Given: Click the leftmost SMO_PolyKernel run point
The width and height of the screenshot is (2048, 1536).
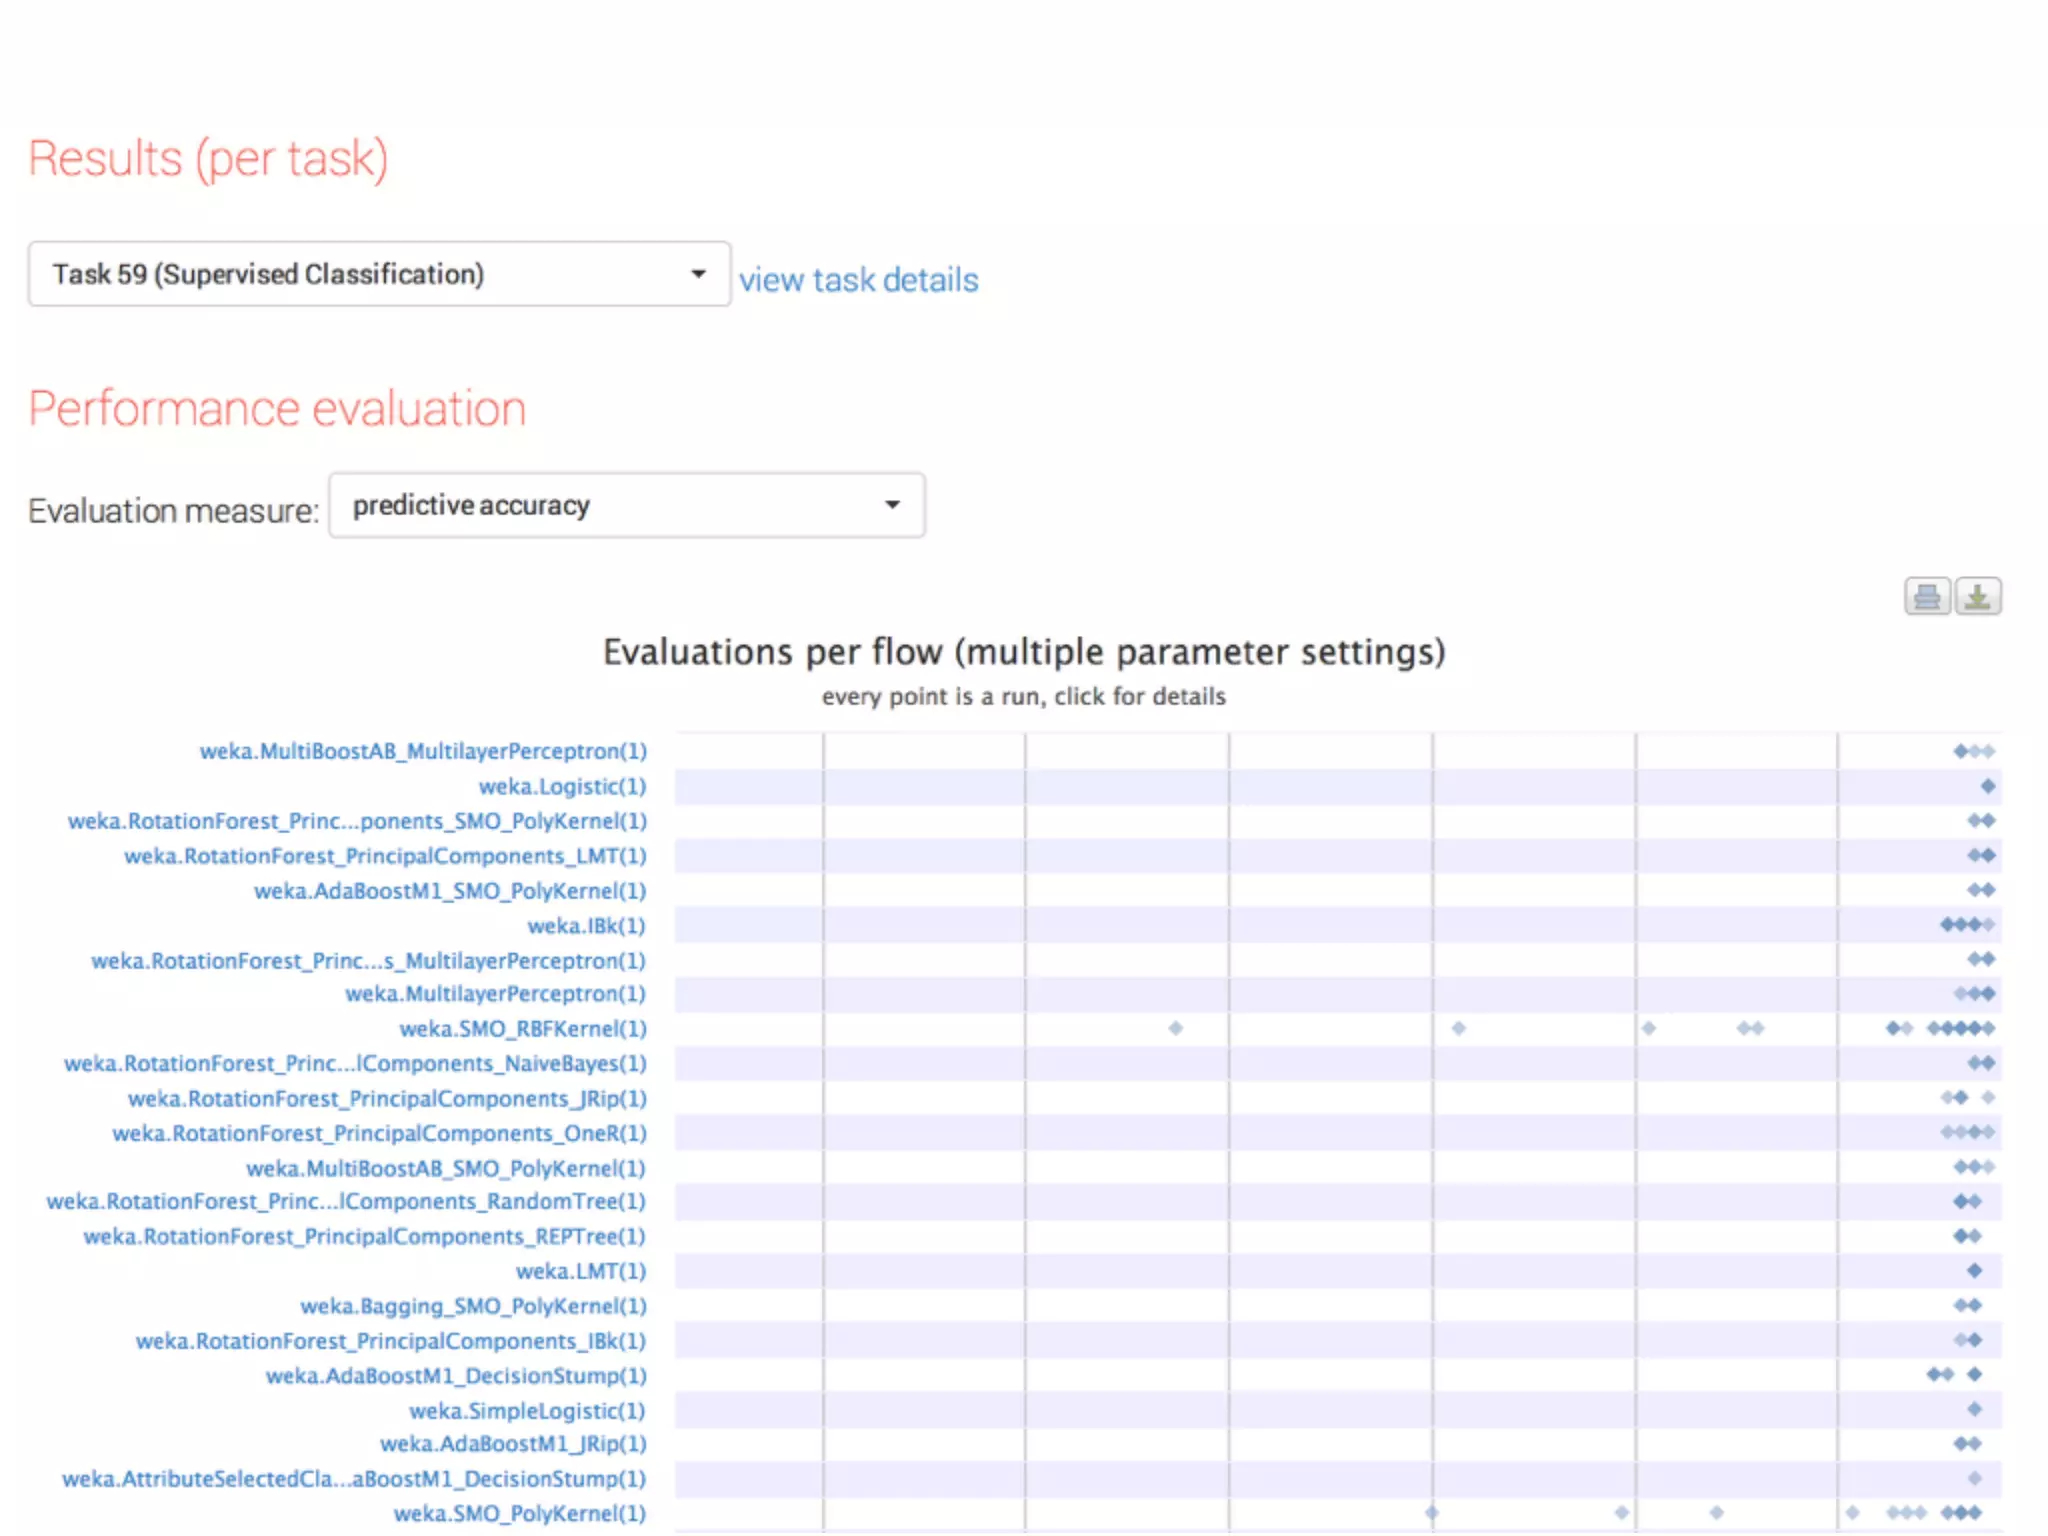Looking at the screenshot, I should point(1432,1513).
